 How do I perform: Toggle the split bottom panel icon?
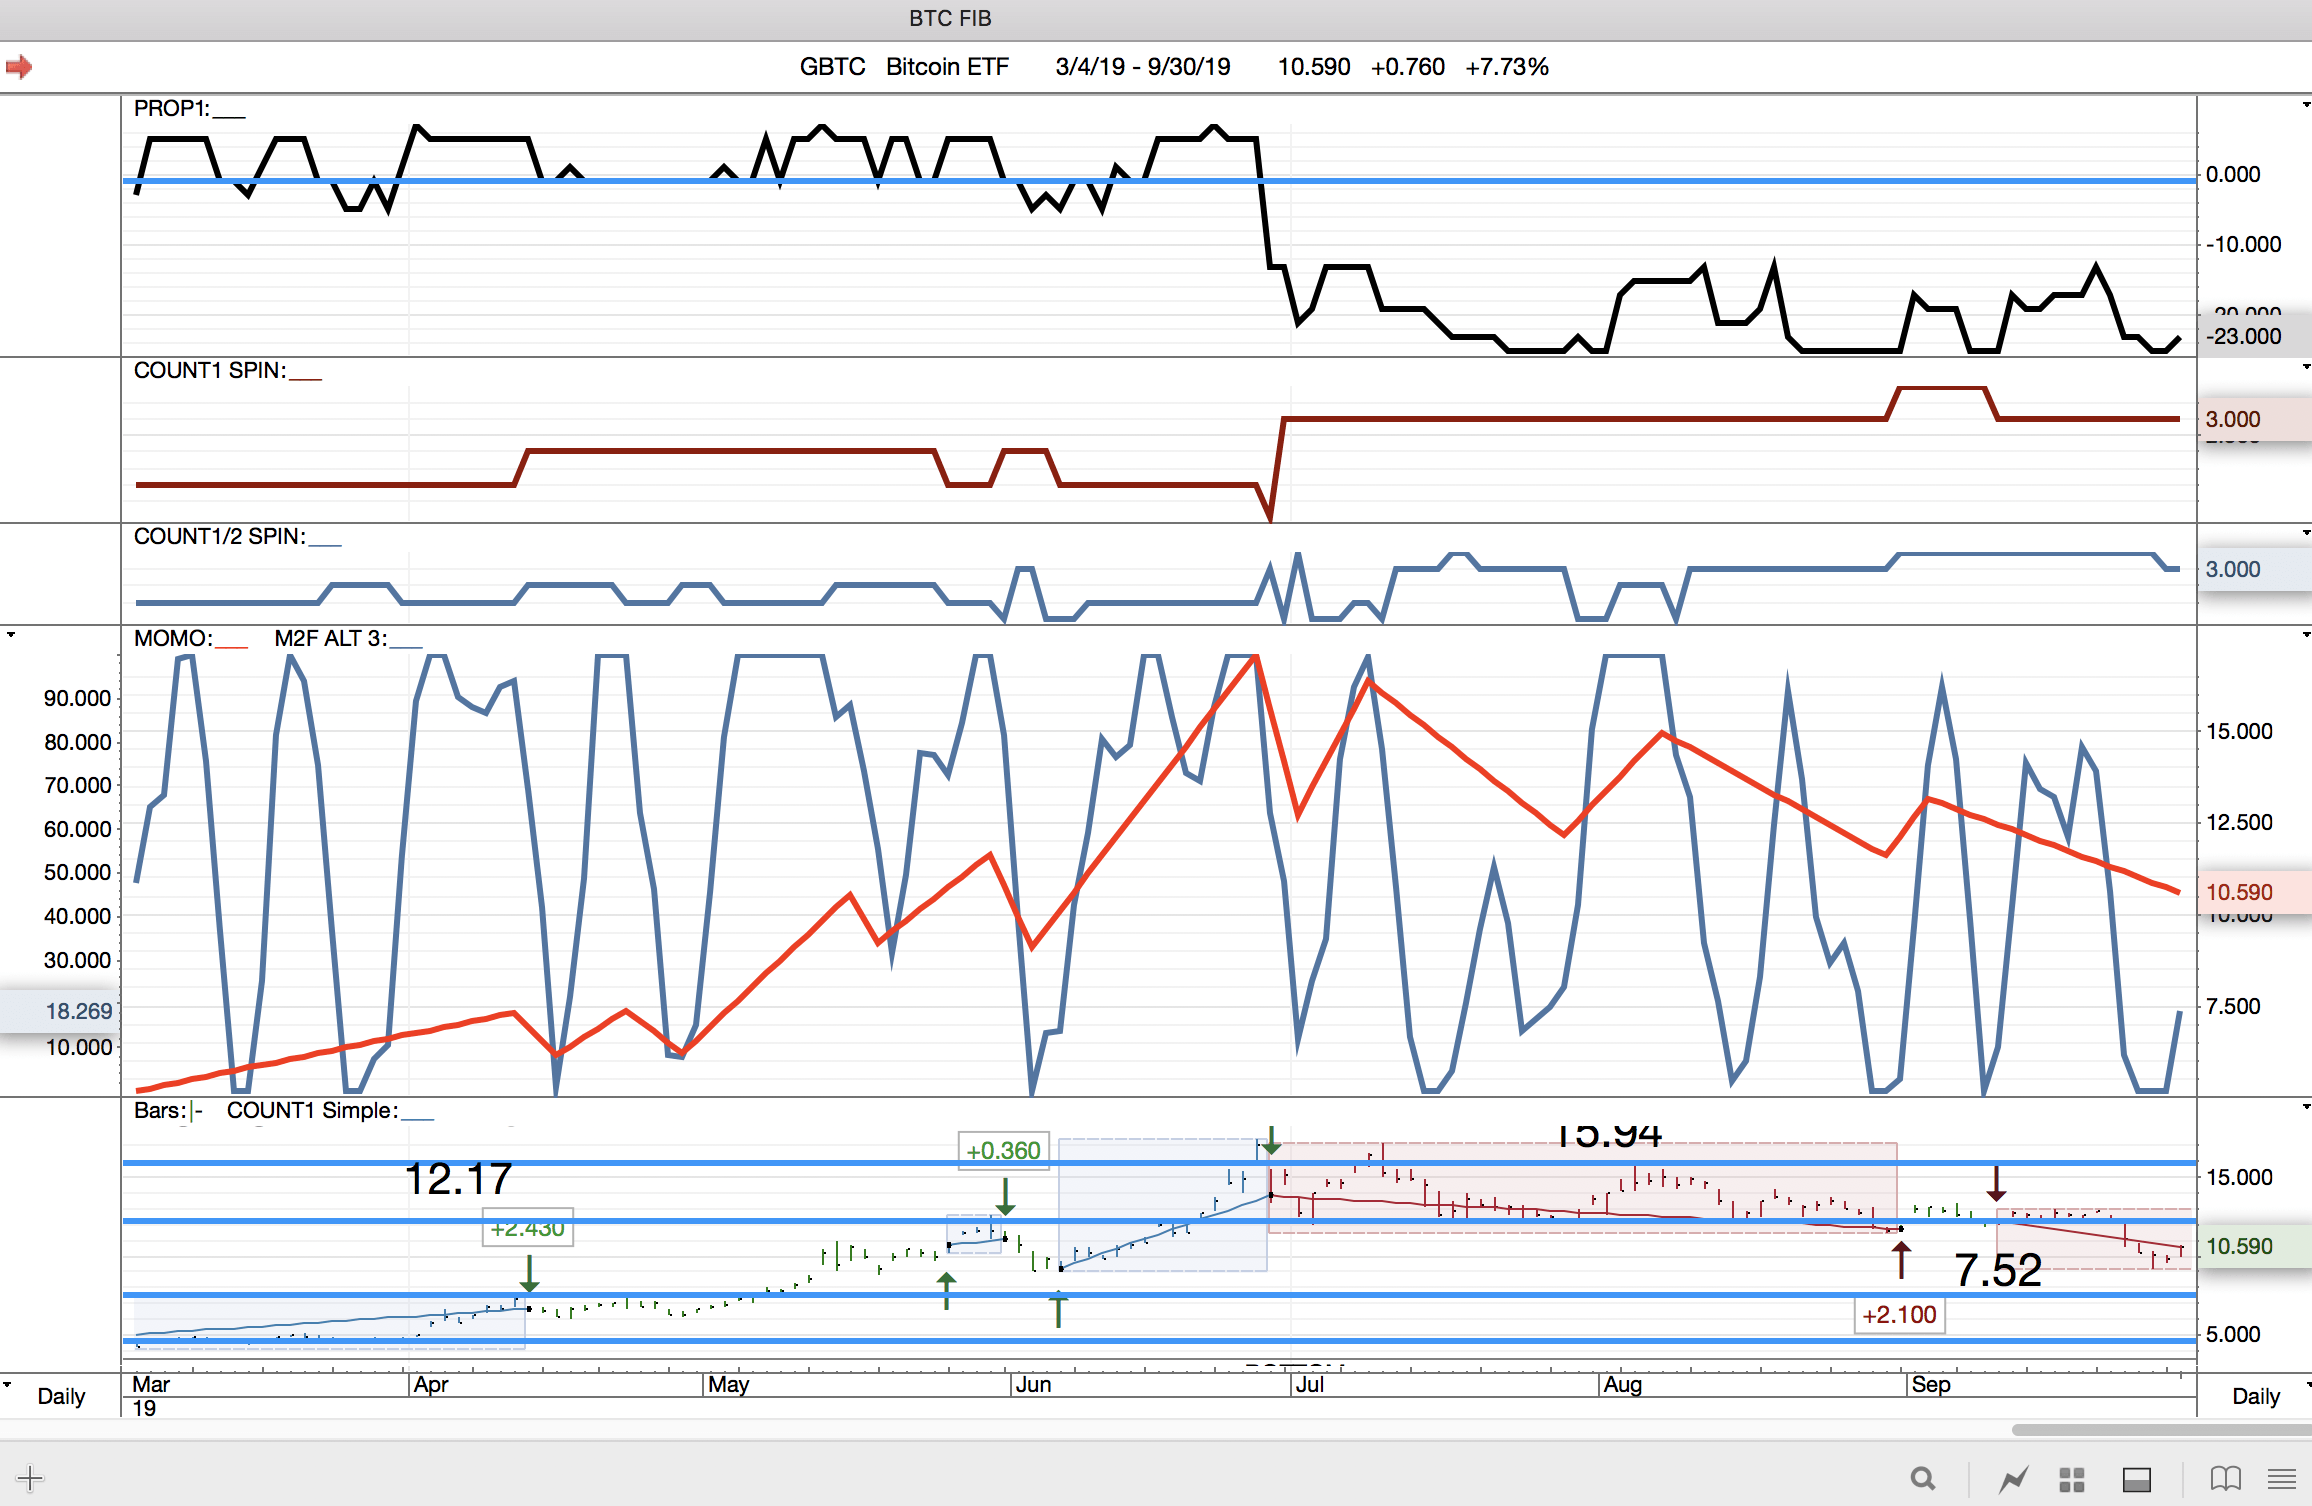2137,1478
